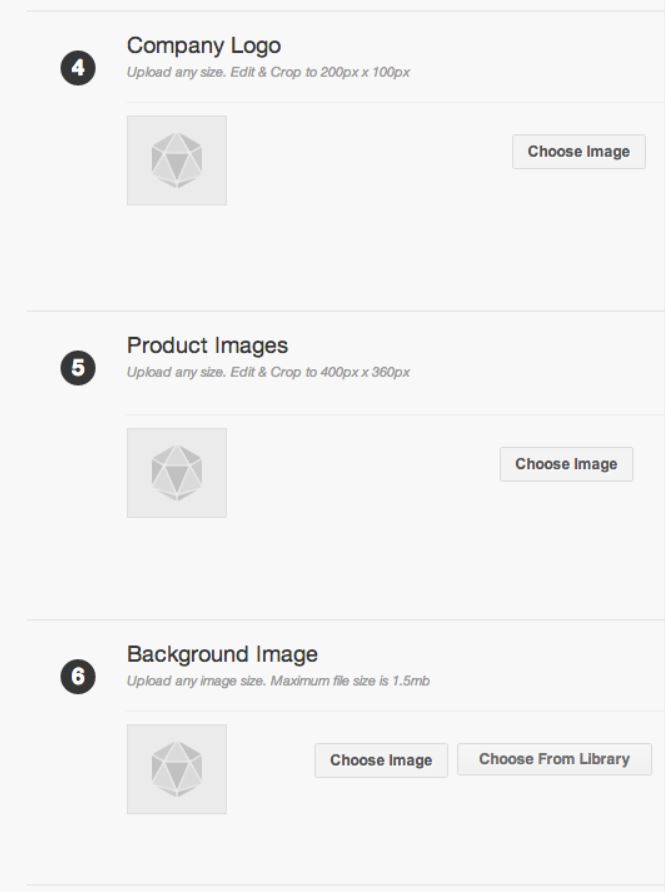This screenshot has height=892, width=665.
Task: Click the polyhedron placeholder icon under Product Images
Action: coord(177,473)
